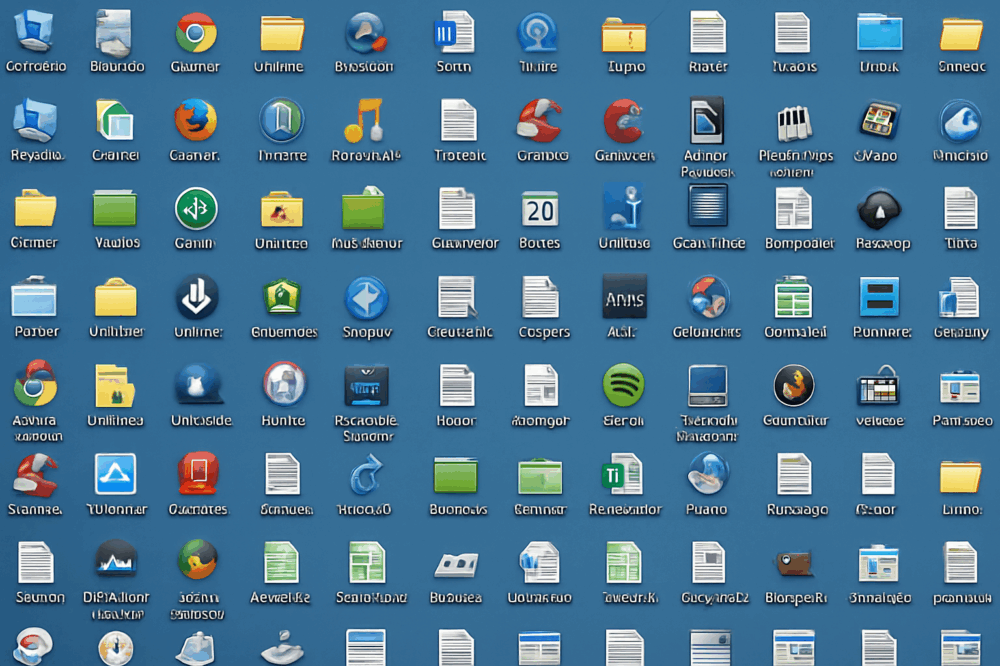Screen dimensions: 1000x666
Task: Open the Adinor Pavidesk icon
Action: (707, 120)
